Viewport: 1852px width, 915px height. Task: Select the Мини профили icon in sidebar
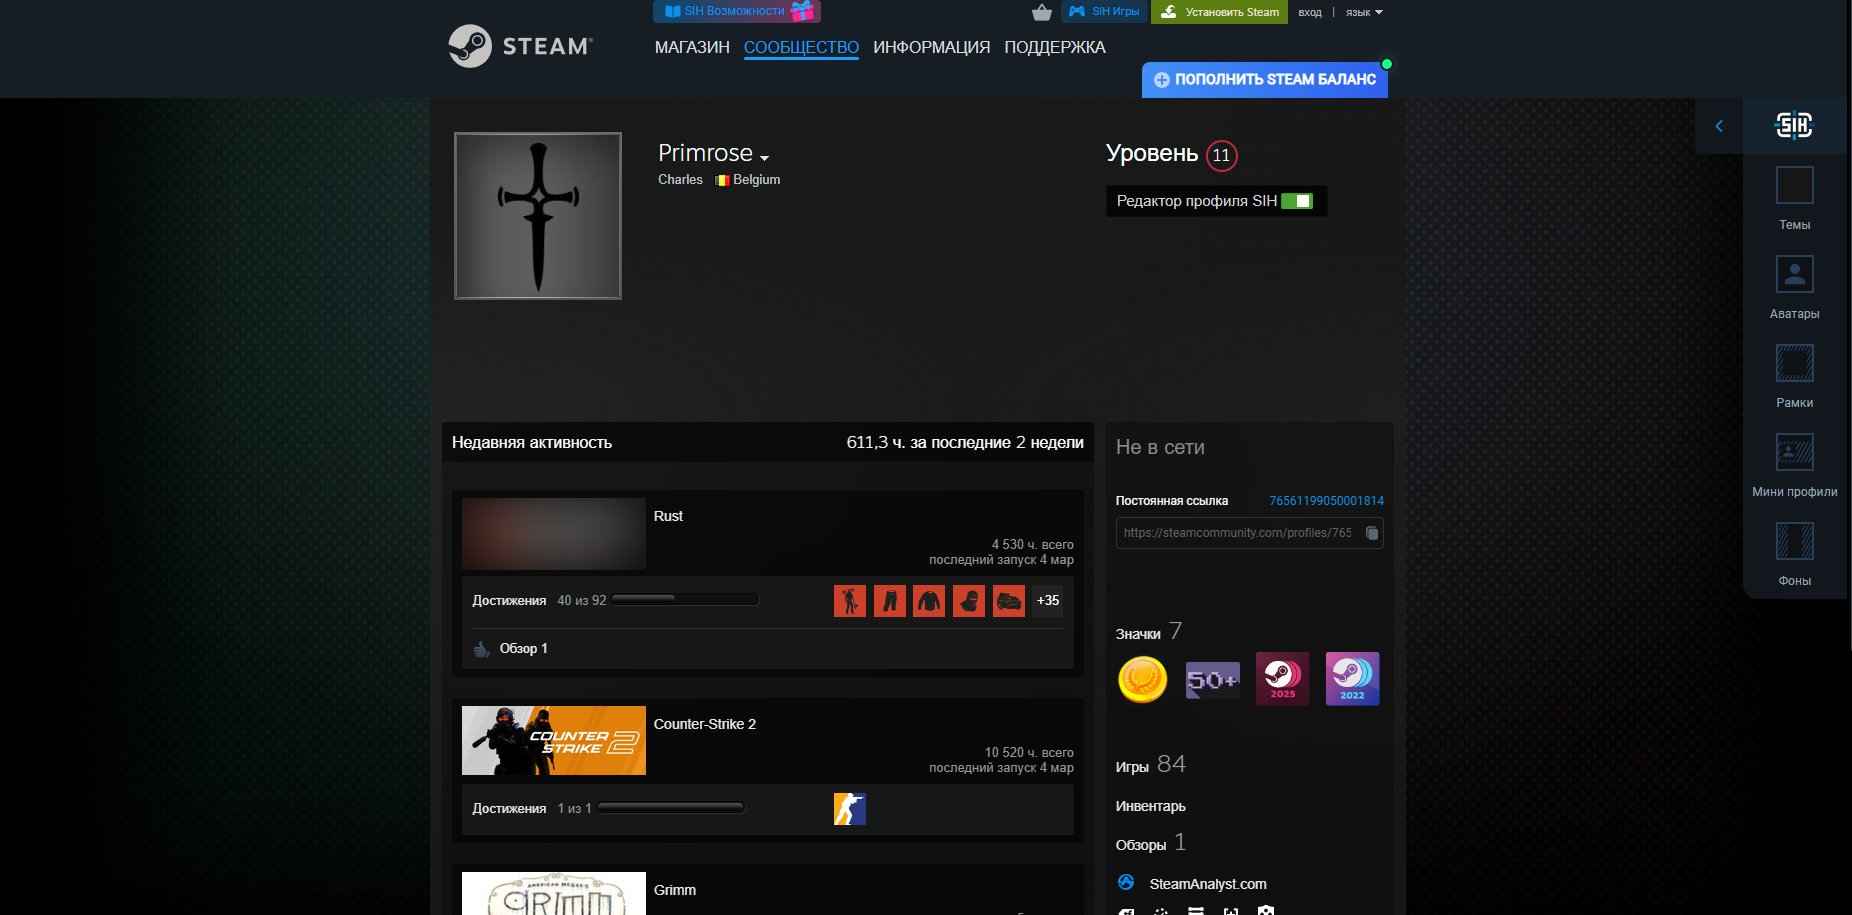[x=1794, y=453]
